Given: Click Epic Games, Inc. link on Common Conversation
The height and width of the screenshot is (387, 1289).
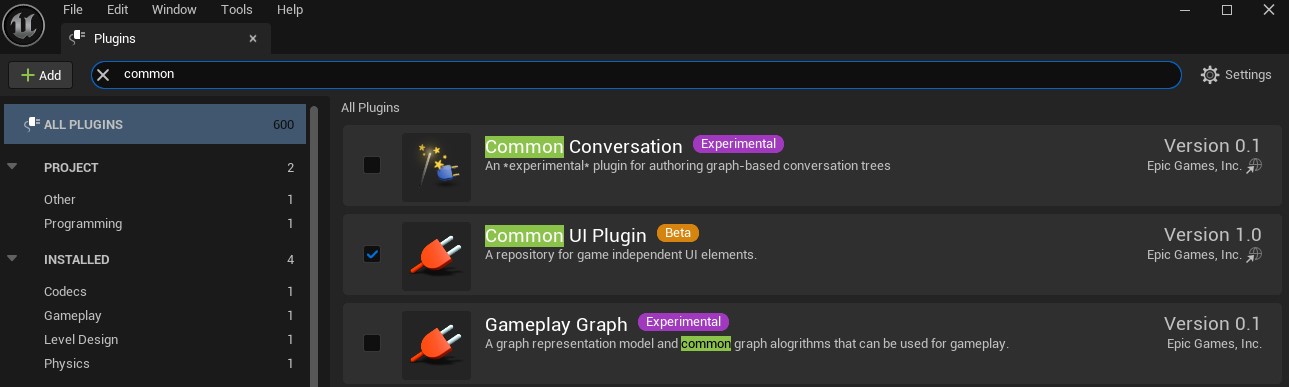Looking at the screenshot, I should point(1194,166).
